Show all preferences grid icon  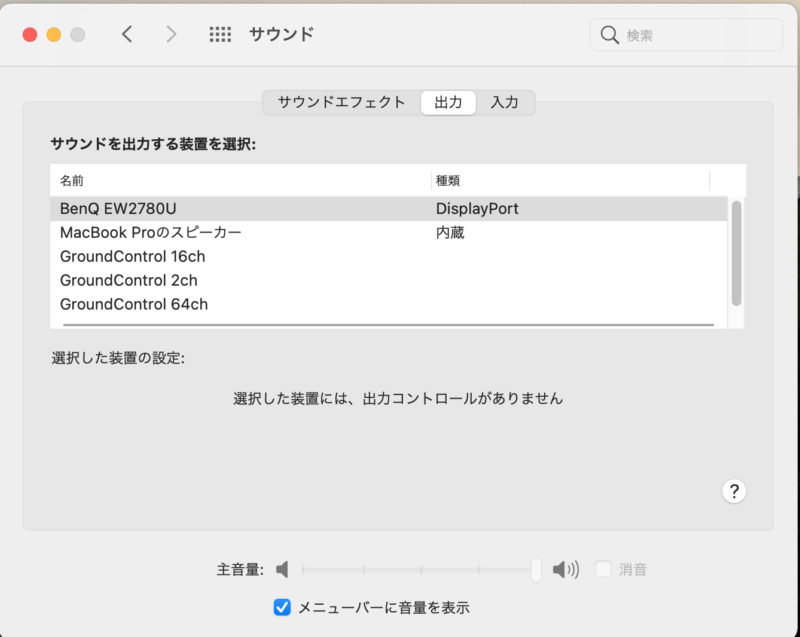point(220,34)
